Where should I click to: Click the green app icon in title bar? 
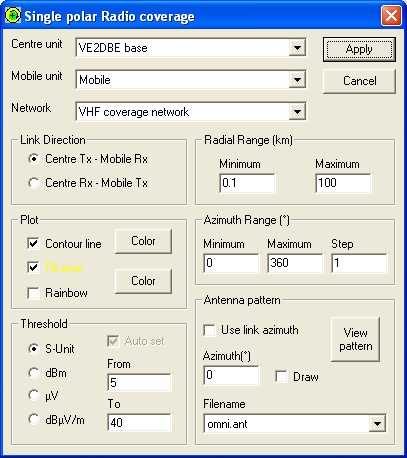(13, 15)
